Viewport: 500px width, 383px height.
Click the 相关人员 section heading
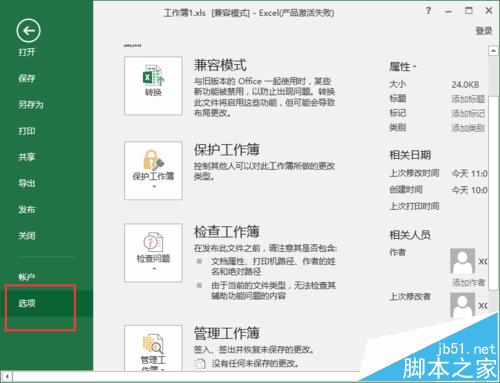pyautogui.click(x=410, y=235)
